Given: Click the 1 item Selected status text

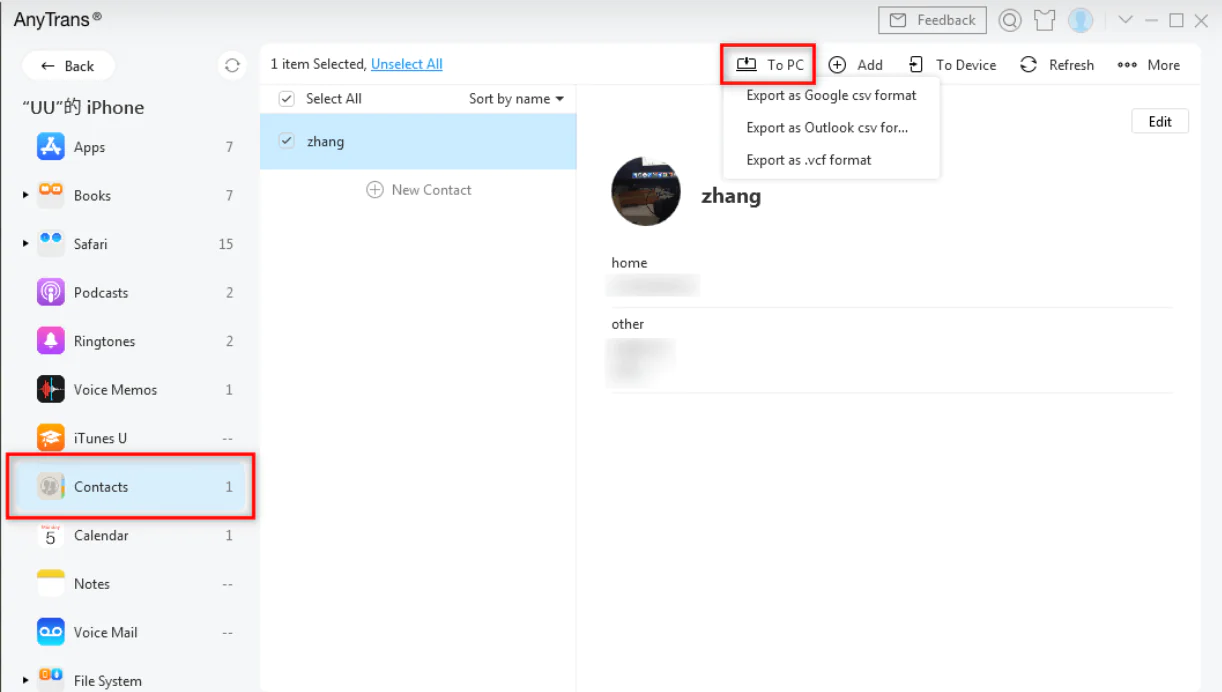Looking at the screenshot, I should [x=318, y=64].
